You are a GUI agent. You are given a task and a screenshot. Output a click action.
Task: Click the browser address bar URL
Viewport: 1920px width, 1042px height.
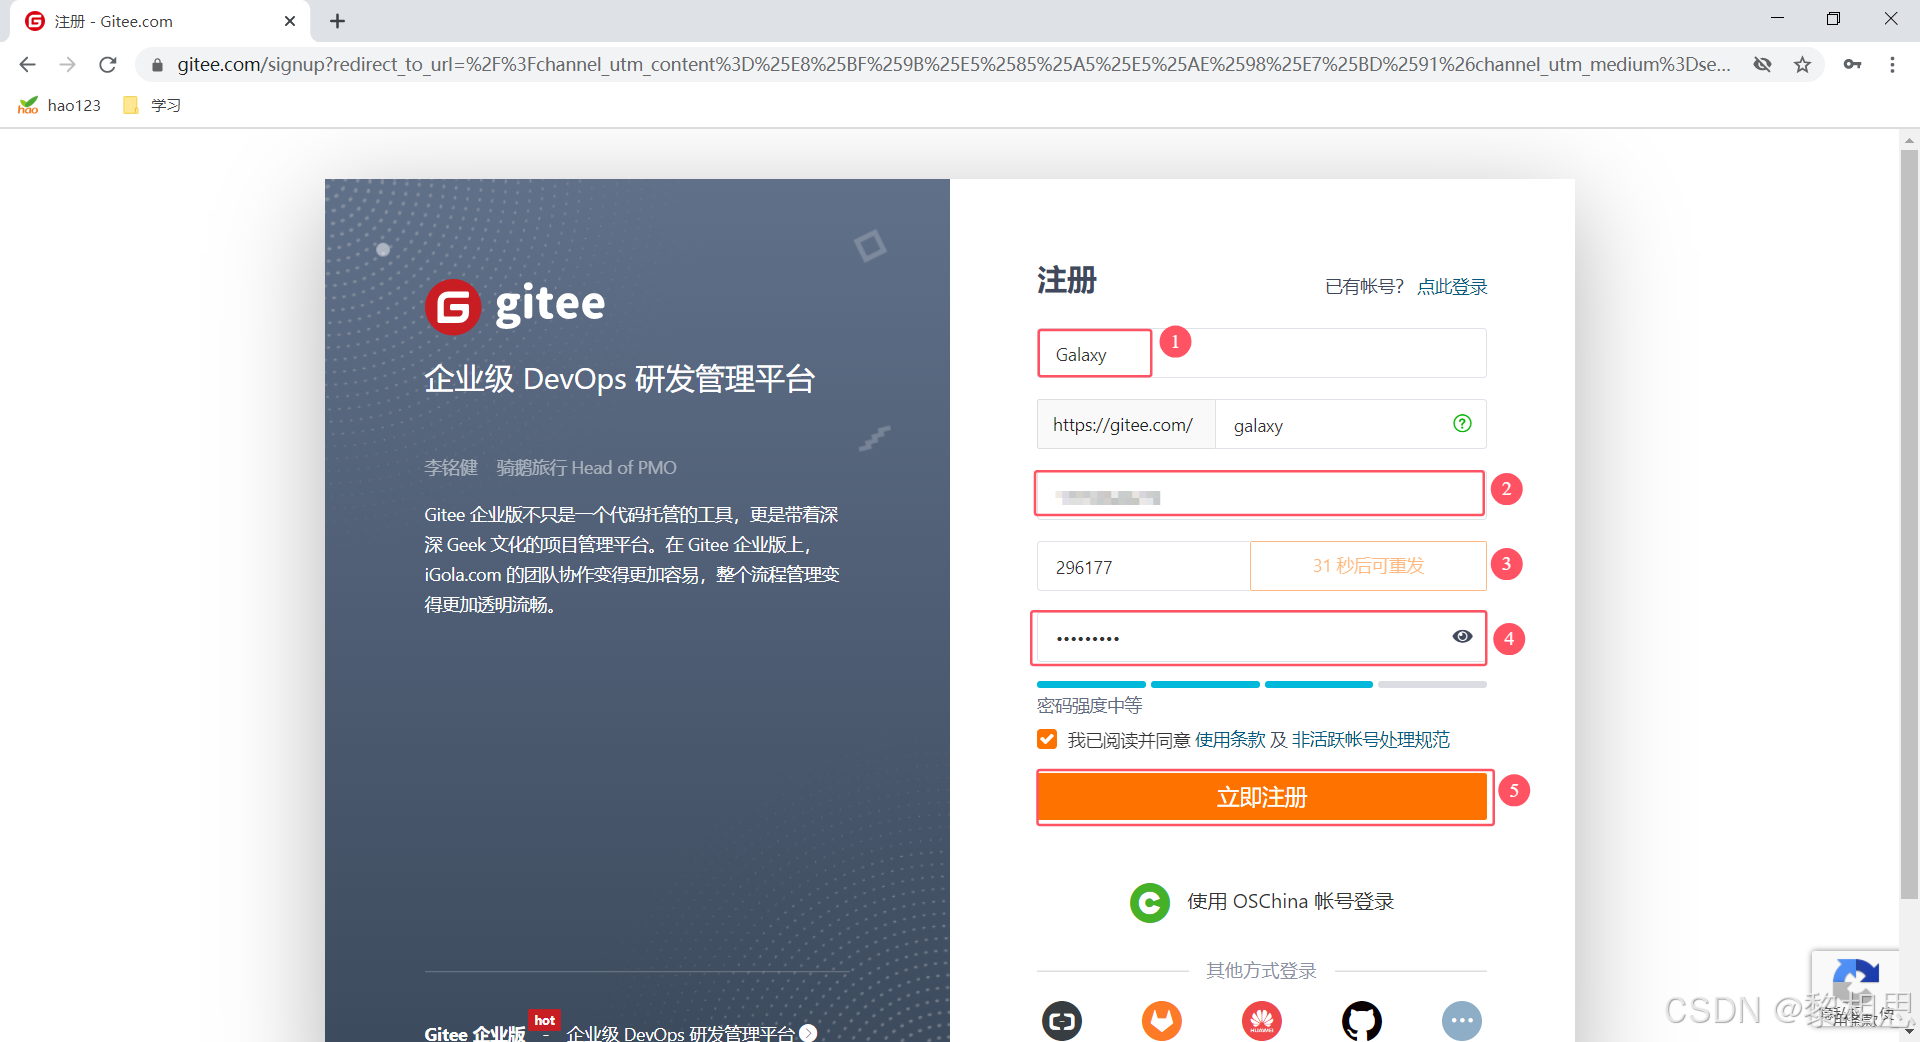tap(953, 64)
